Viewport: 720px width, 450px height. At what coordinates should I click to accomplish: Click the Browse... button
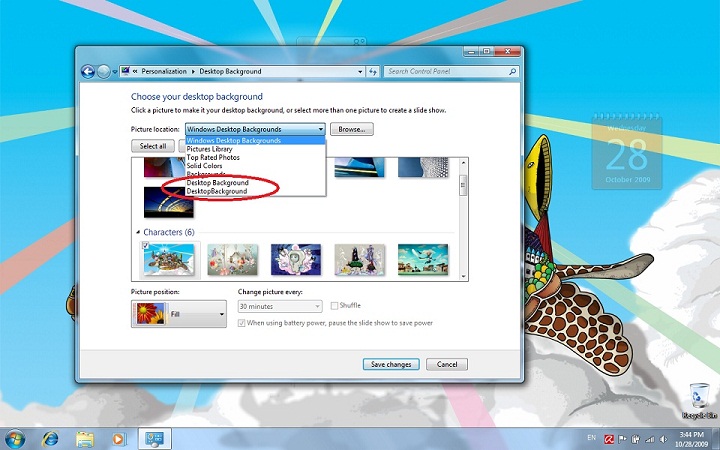coord(352,129)
